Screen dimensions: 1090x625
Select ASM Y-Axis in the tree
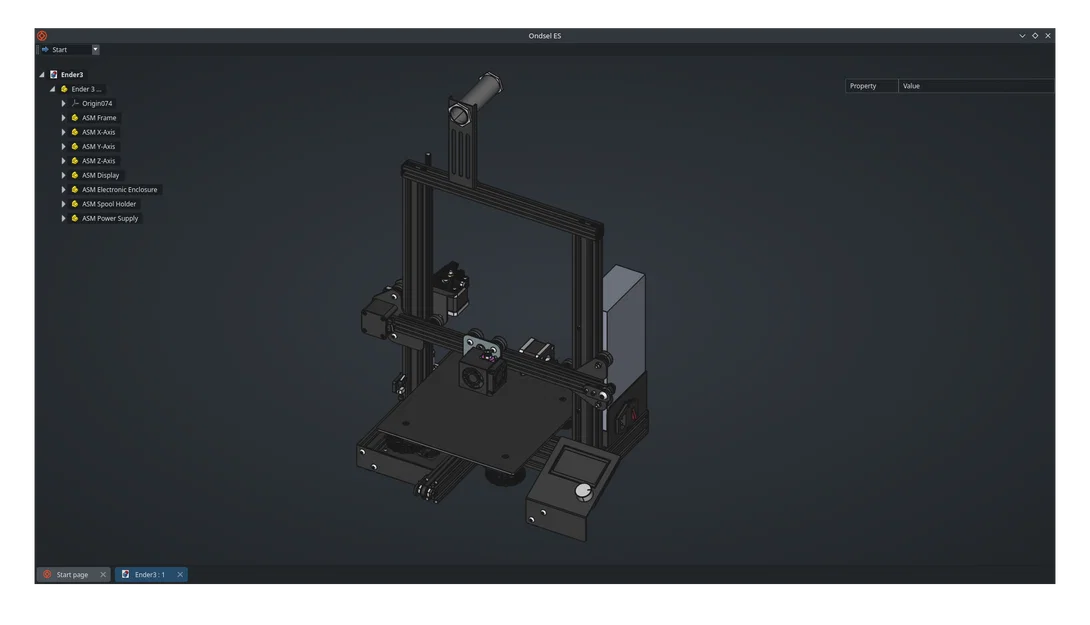pos(99,147)
